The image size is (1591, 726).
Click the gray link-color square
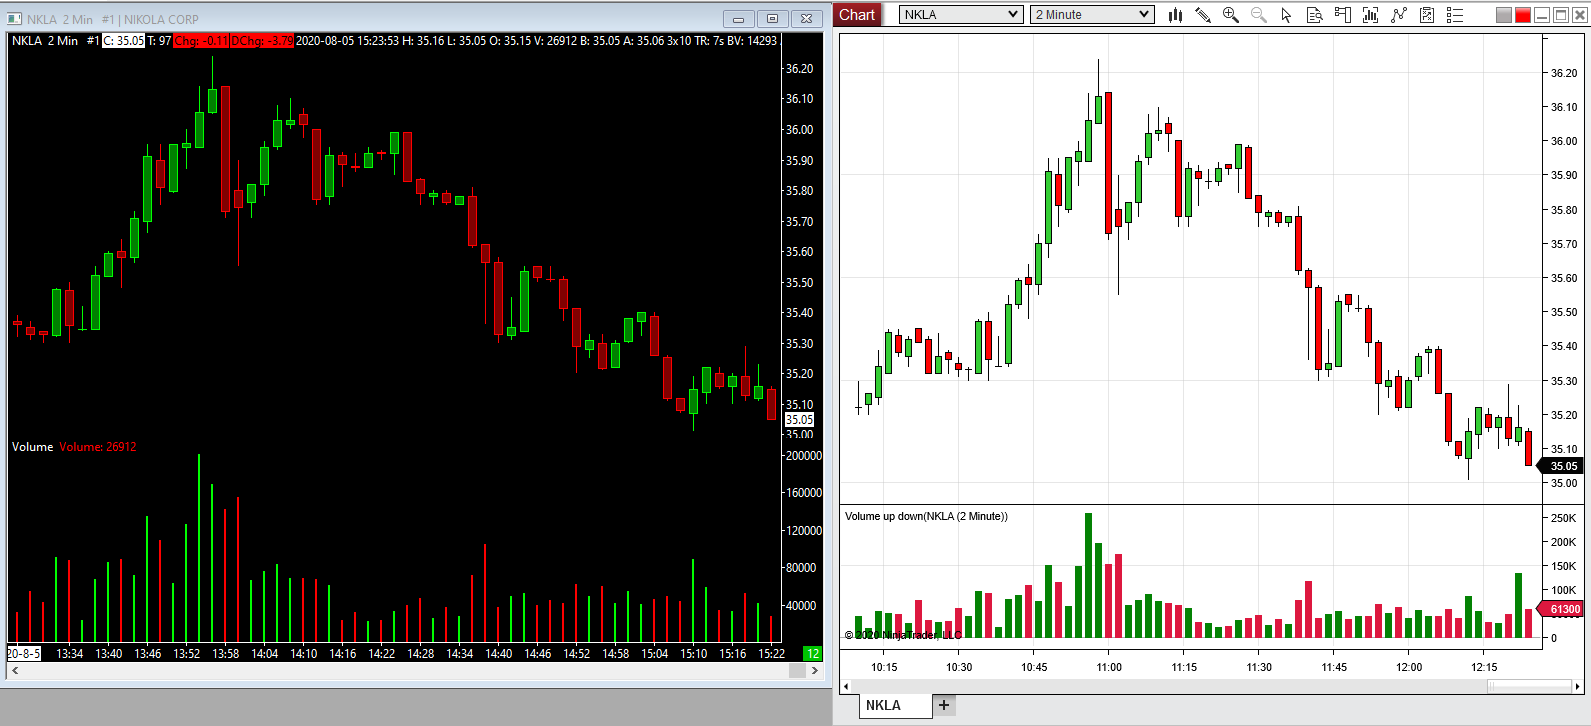coord(1504,15)
